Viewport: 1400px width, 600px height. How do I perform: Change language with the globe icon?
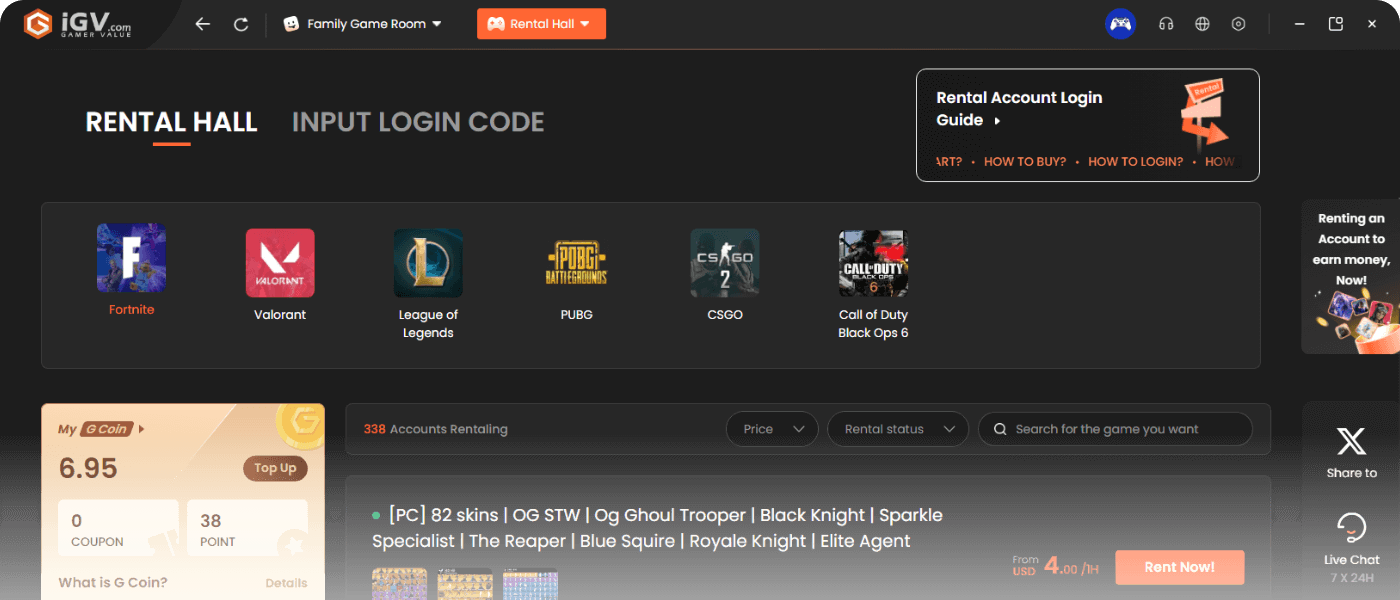(1202, 24)
